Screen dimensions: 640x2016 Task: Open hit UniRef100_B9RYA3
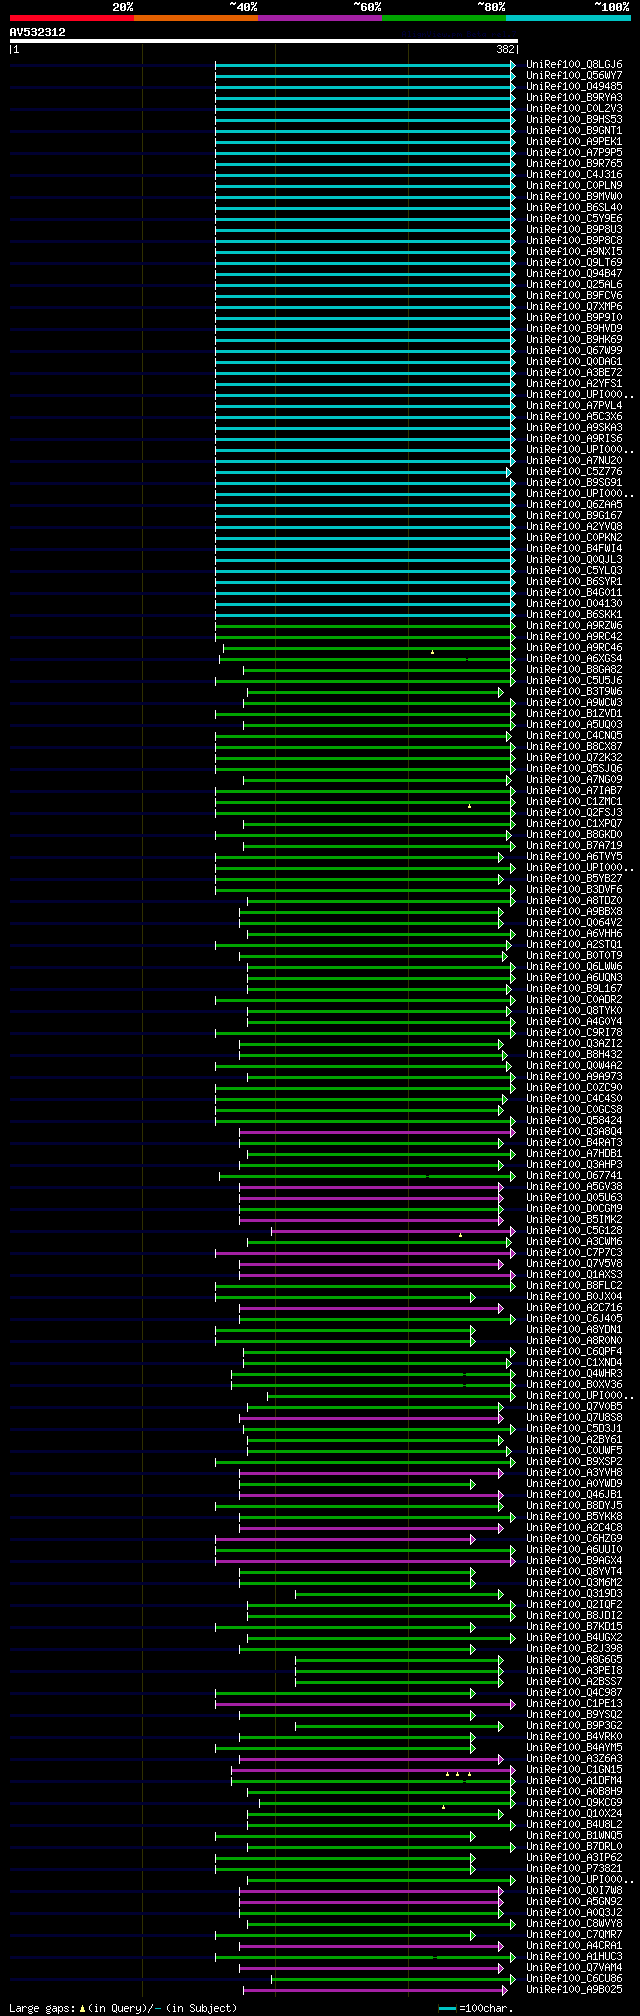(x=574, y=97)
